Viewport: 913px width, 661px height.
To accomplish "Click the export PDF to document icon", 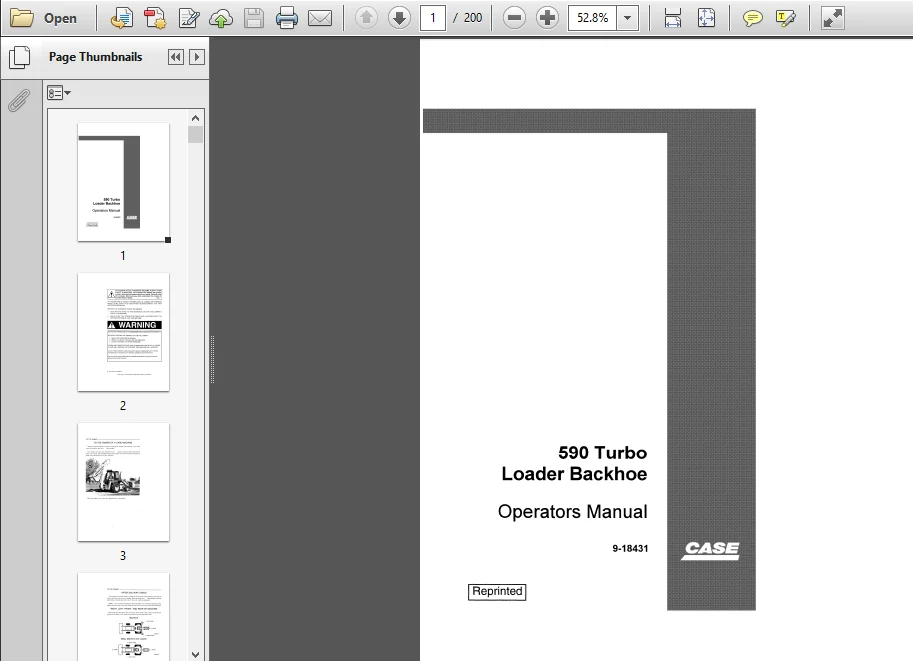I will (121, 18).
